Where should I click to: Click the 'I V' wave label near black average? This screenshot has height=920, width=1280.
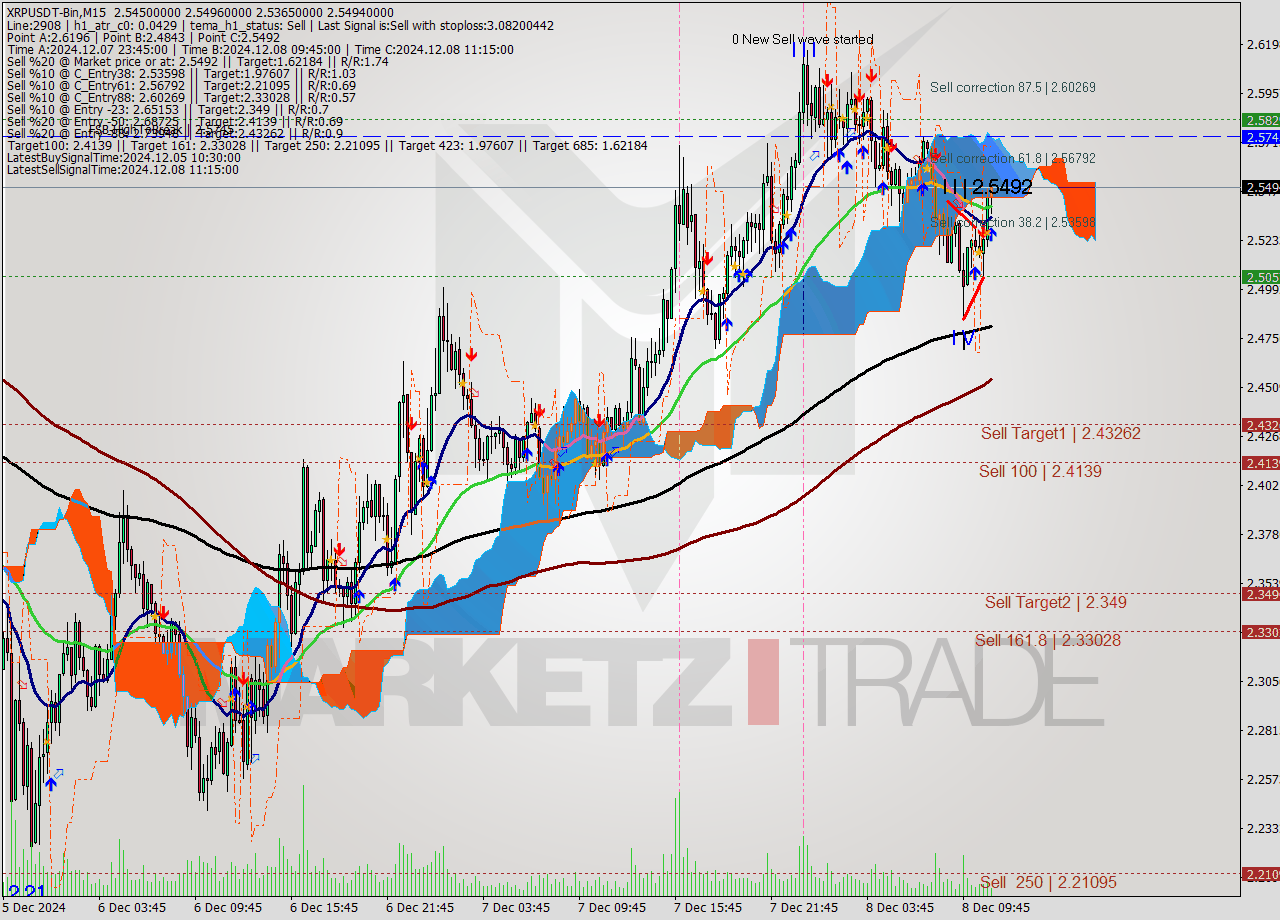[x=963, y=340]
